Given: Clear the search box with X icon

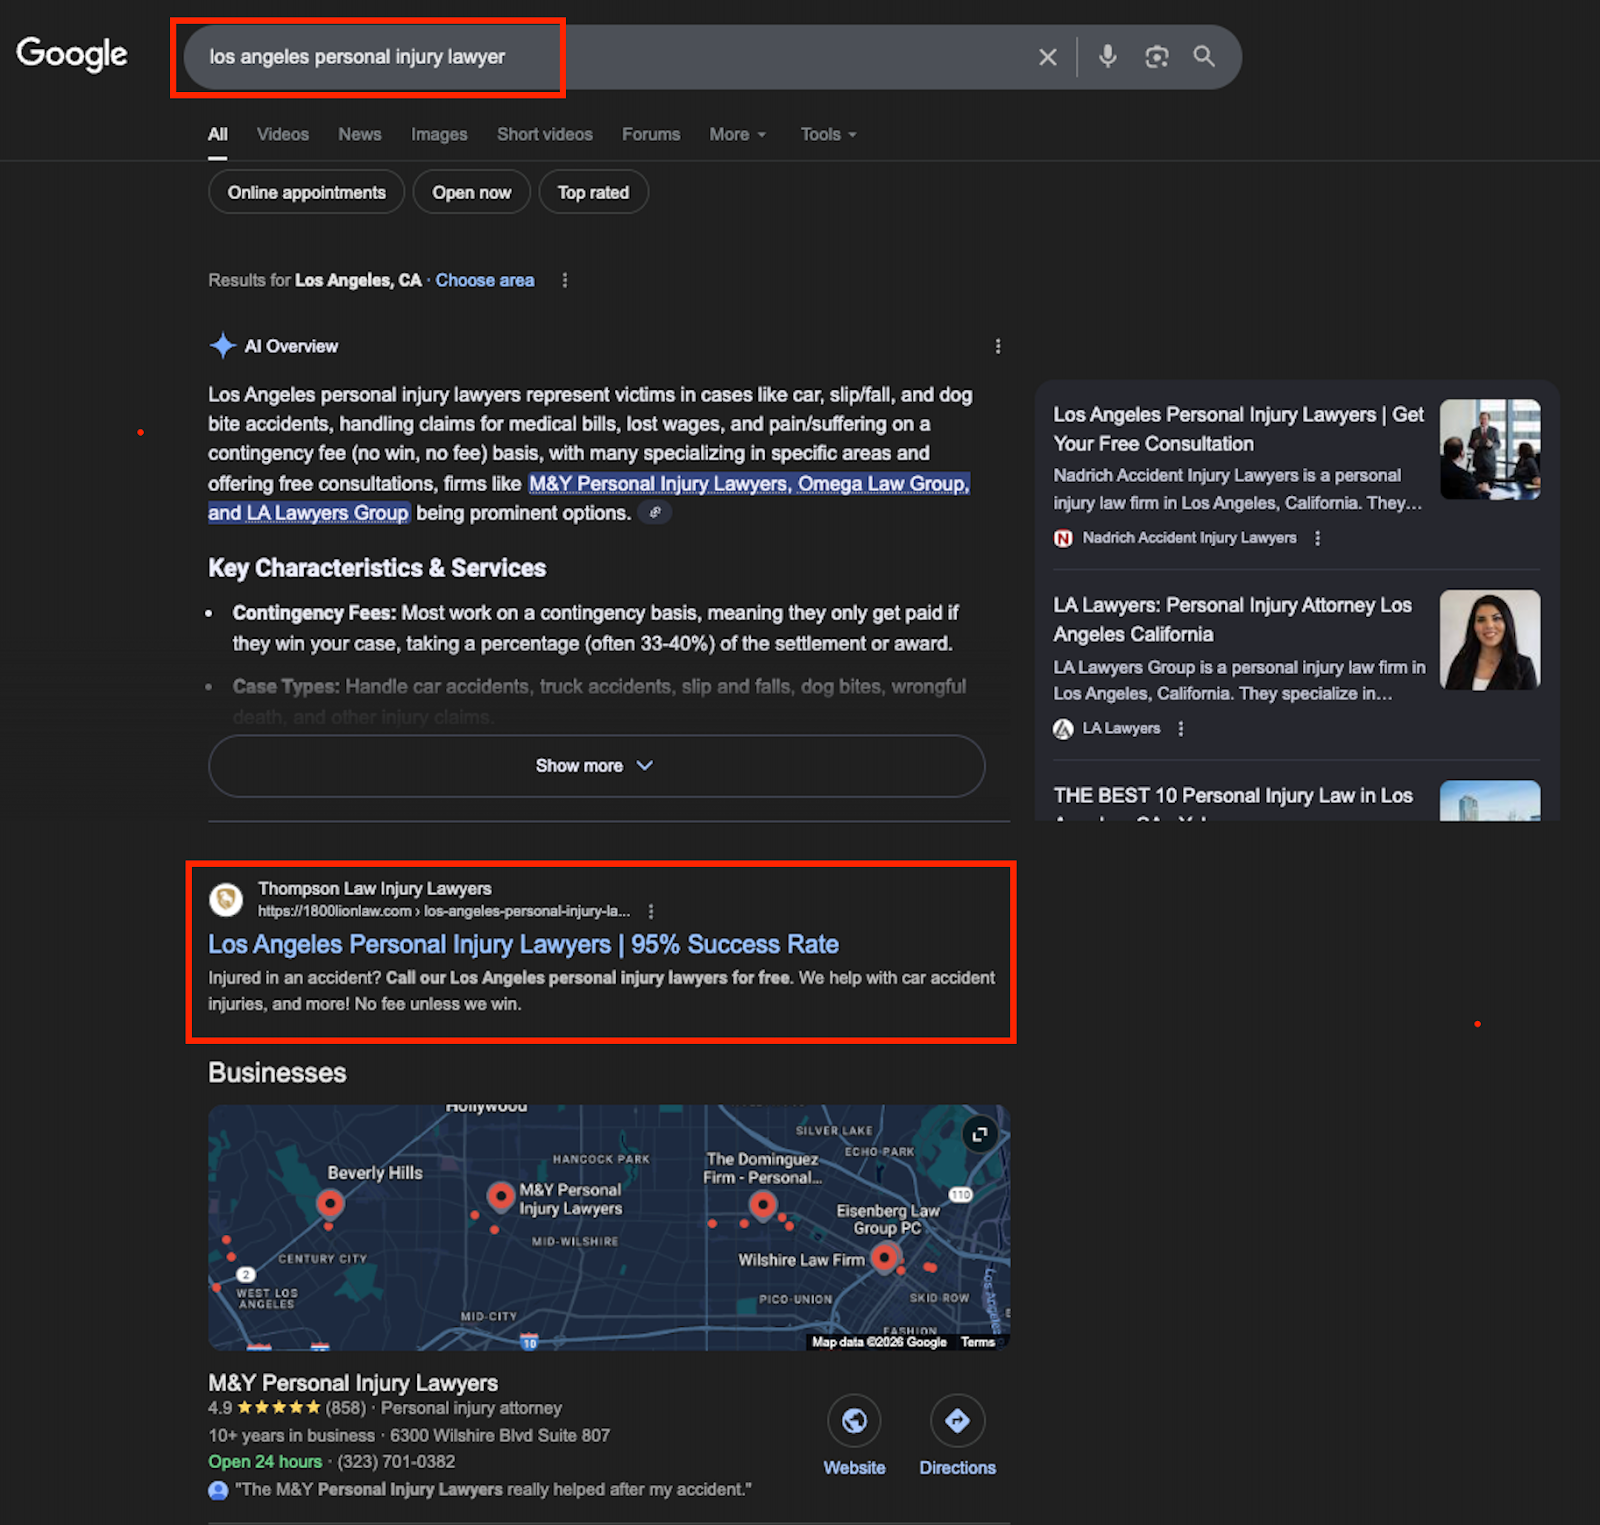Looking at the screenshot, I should tap(1047, 57).
